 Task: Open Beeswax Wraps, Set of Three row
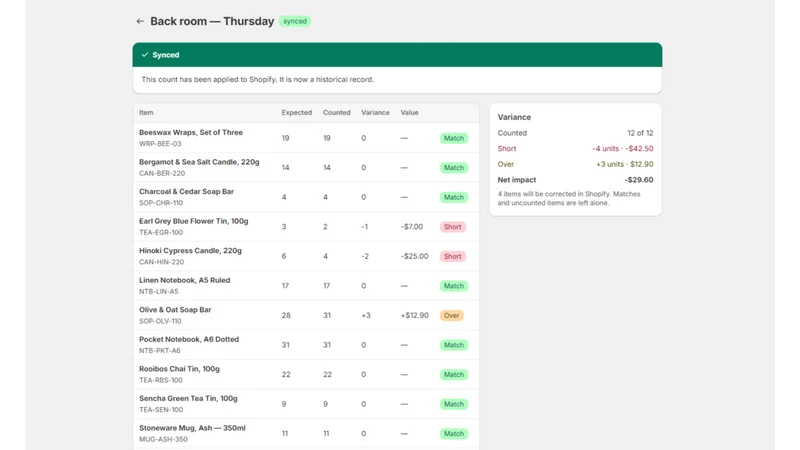coord(306,138)
